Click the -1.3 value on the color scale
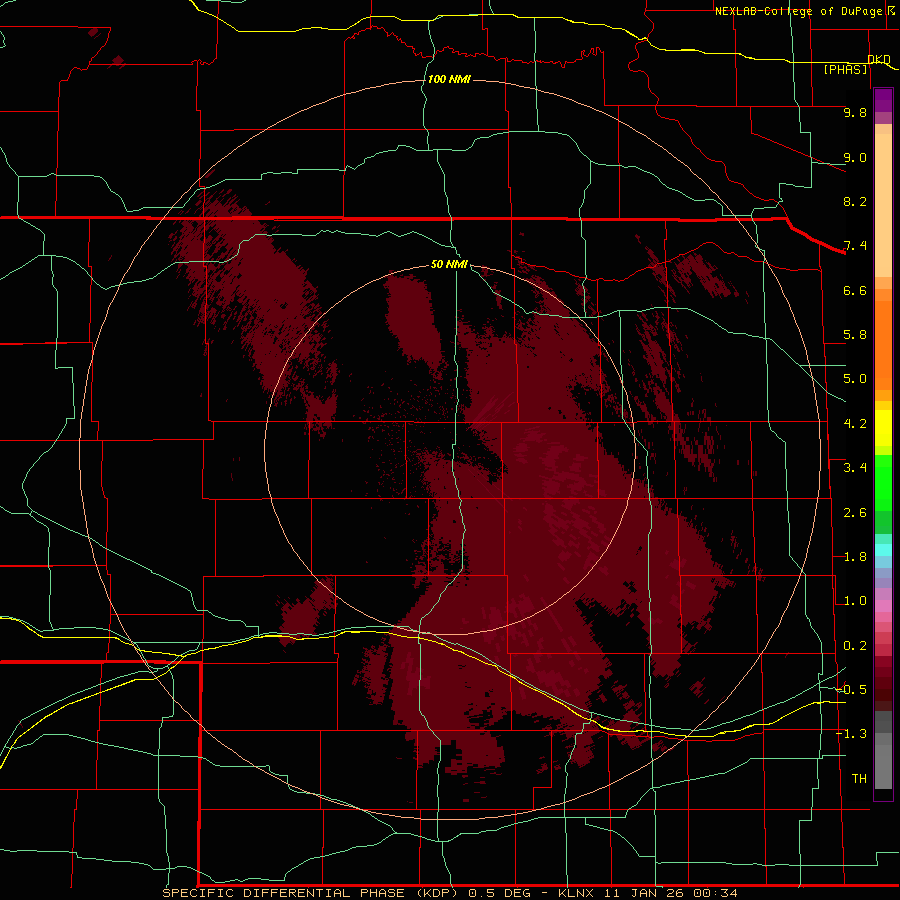Viewport: 900px width, 900px height. click(852, 734)
